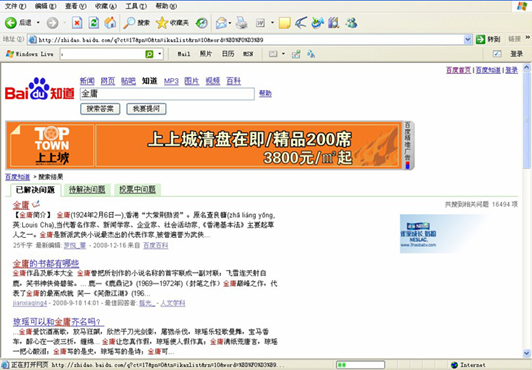The width and height of the screenshot is (532, 370).
Task: Click the Windows Live share icon
Action: (x=296, y=54)
